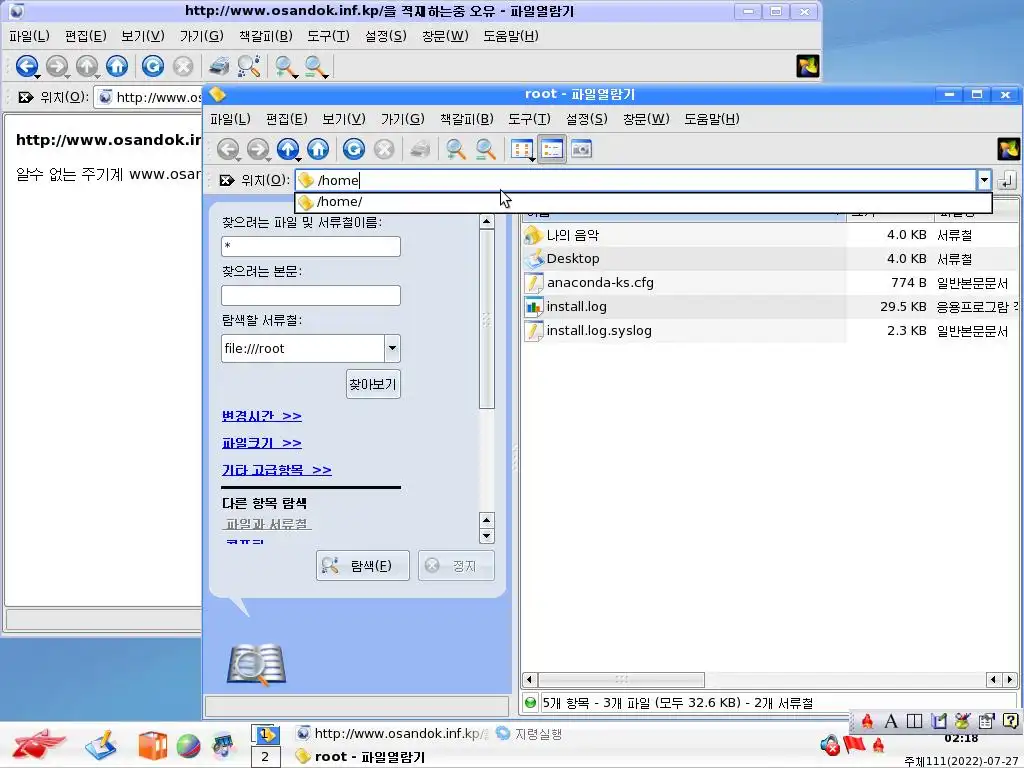Expand the 변경시간 >> section
The image size is (1024, 768).
tap(261, 416)
